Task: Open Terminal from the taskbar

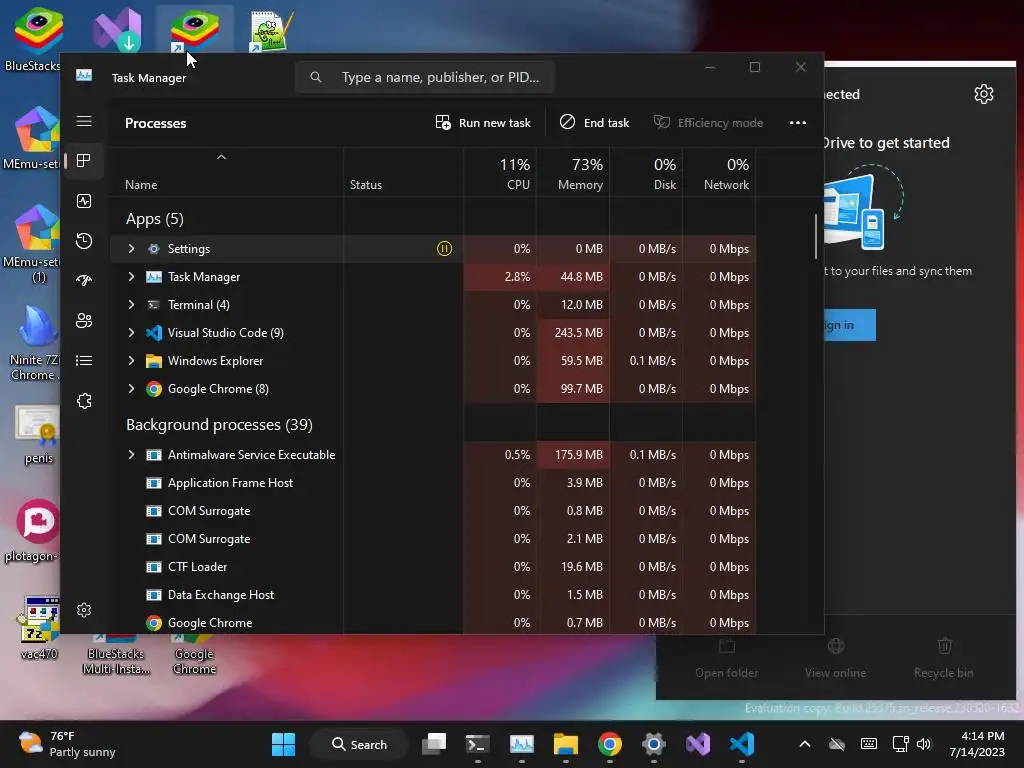Action: tap(477, 744)
